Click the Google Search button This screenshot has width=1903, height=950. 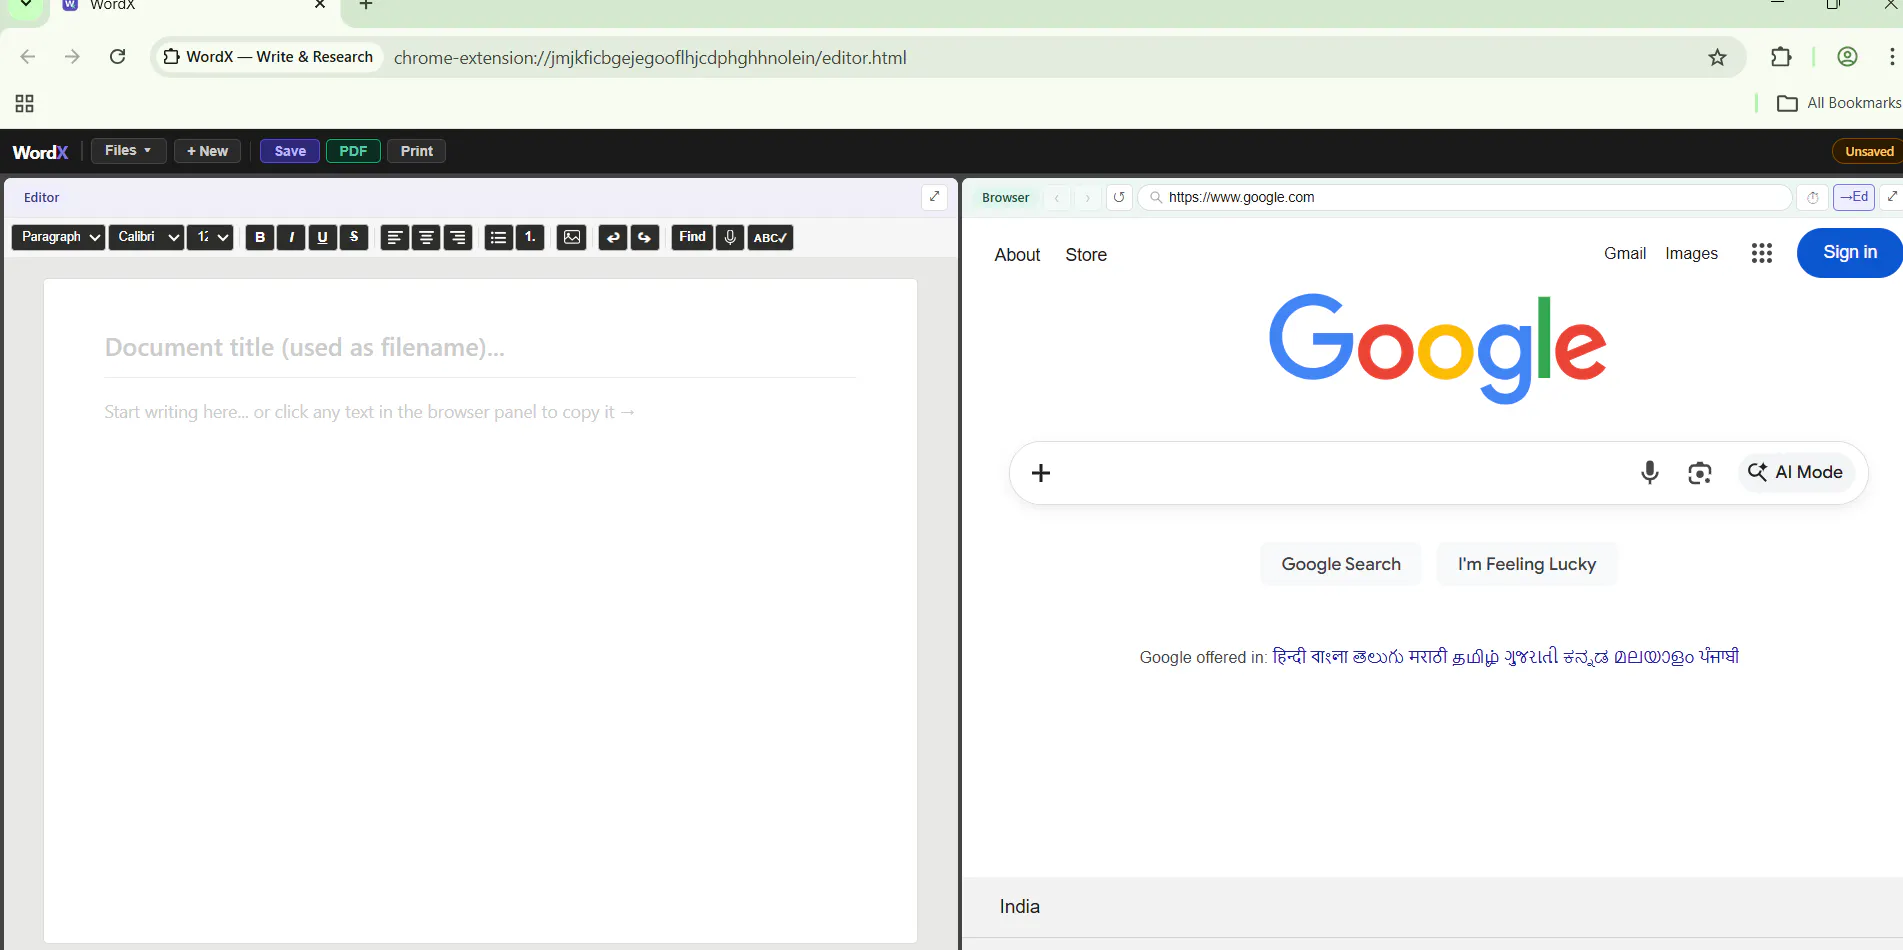(1341, 564)
